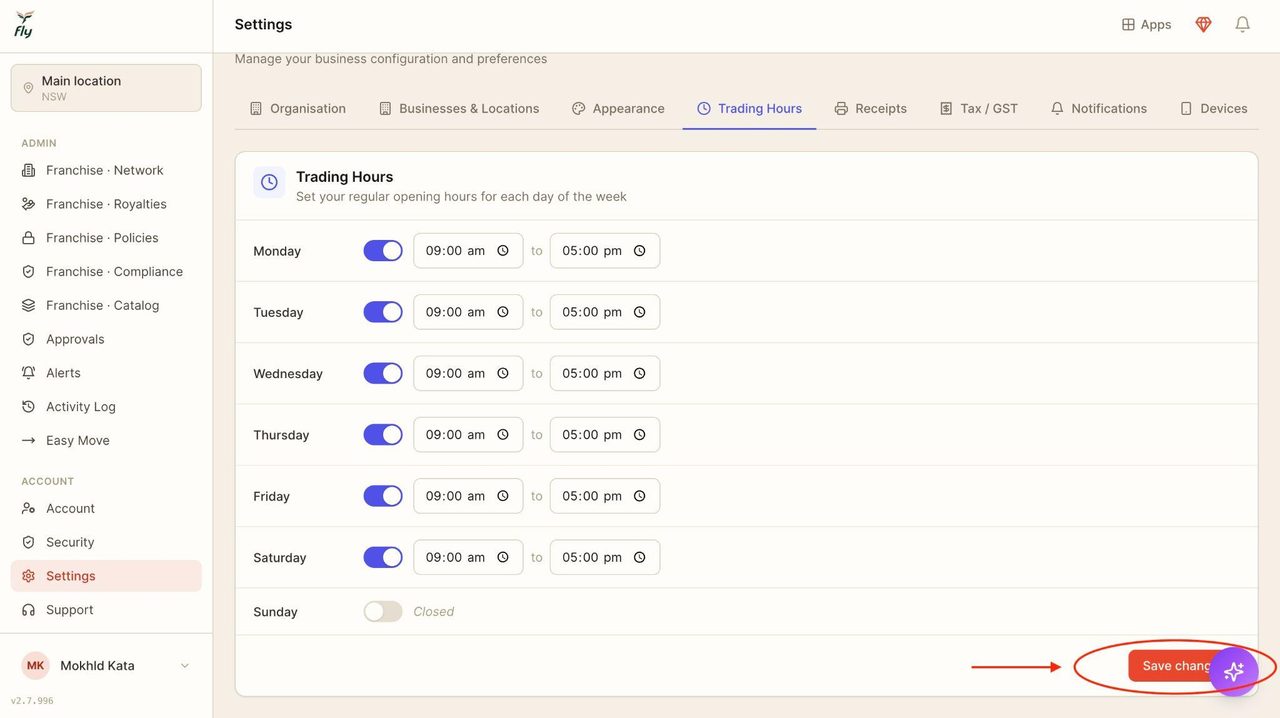Open Franchise · Catalog page
This screenshot has height=718, width=1280.
[106, 305]
